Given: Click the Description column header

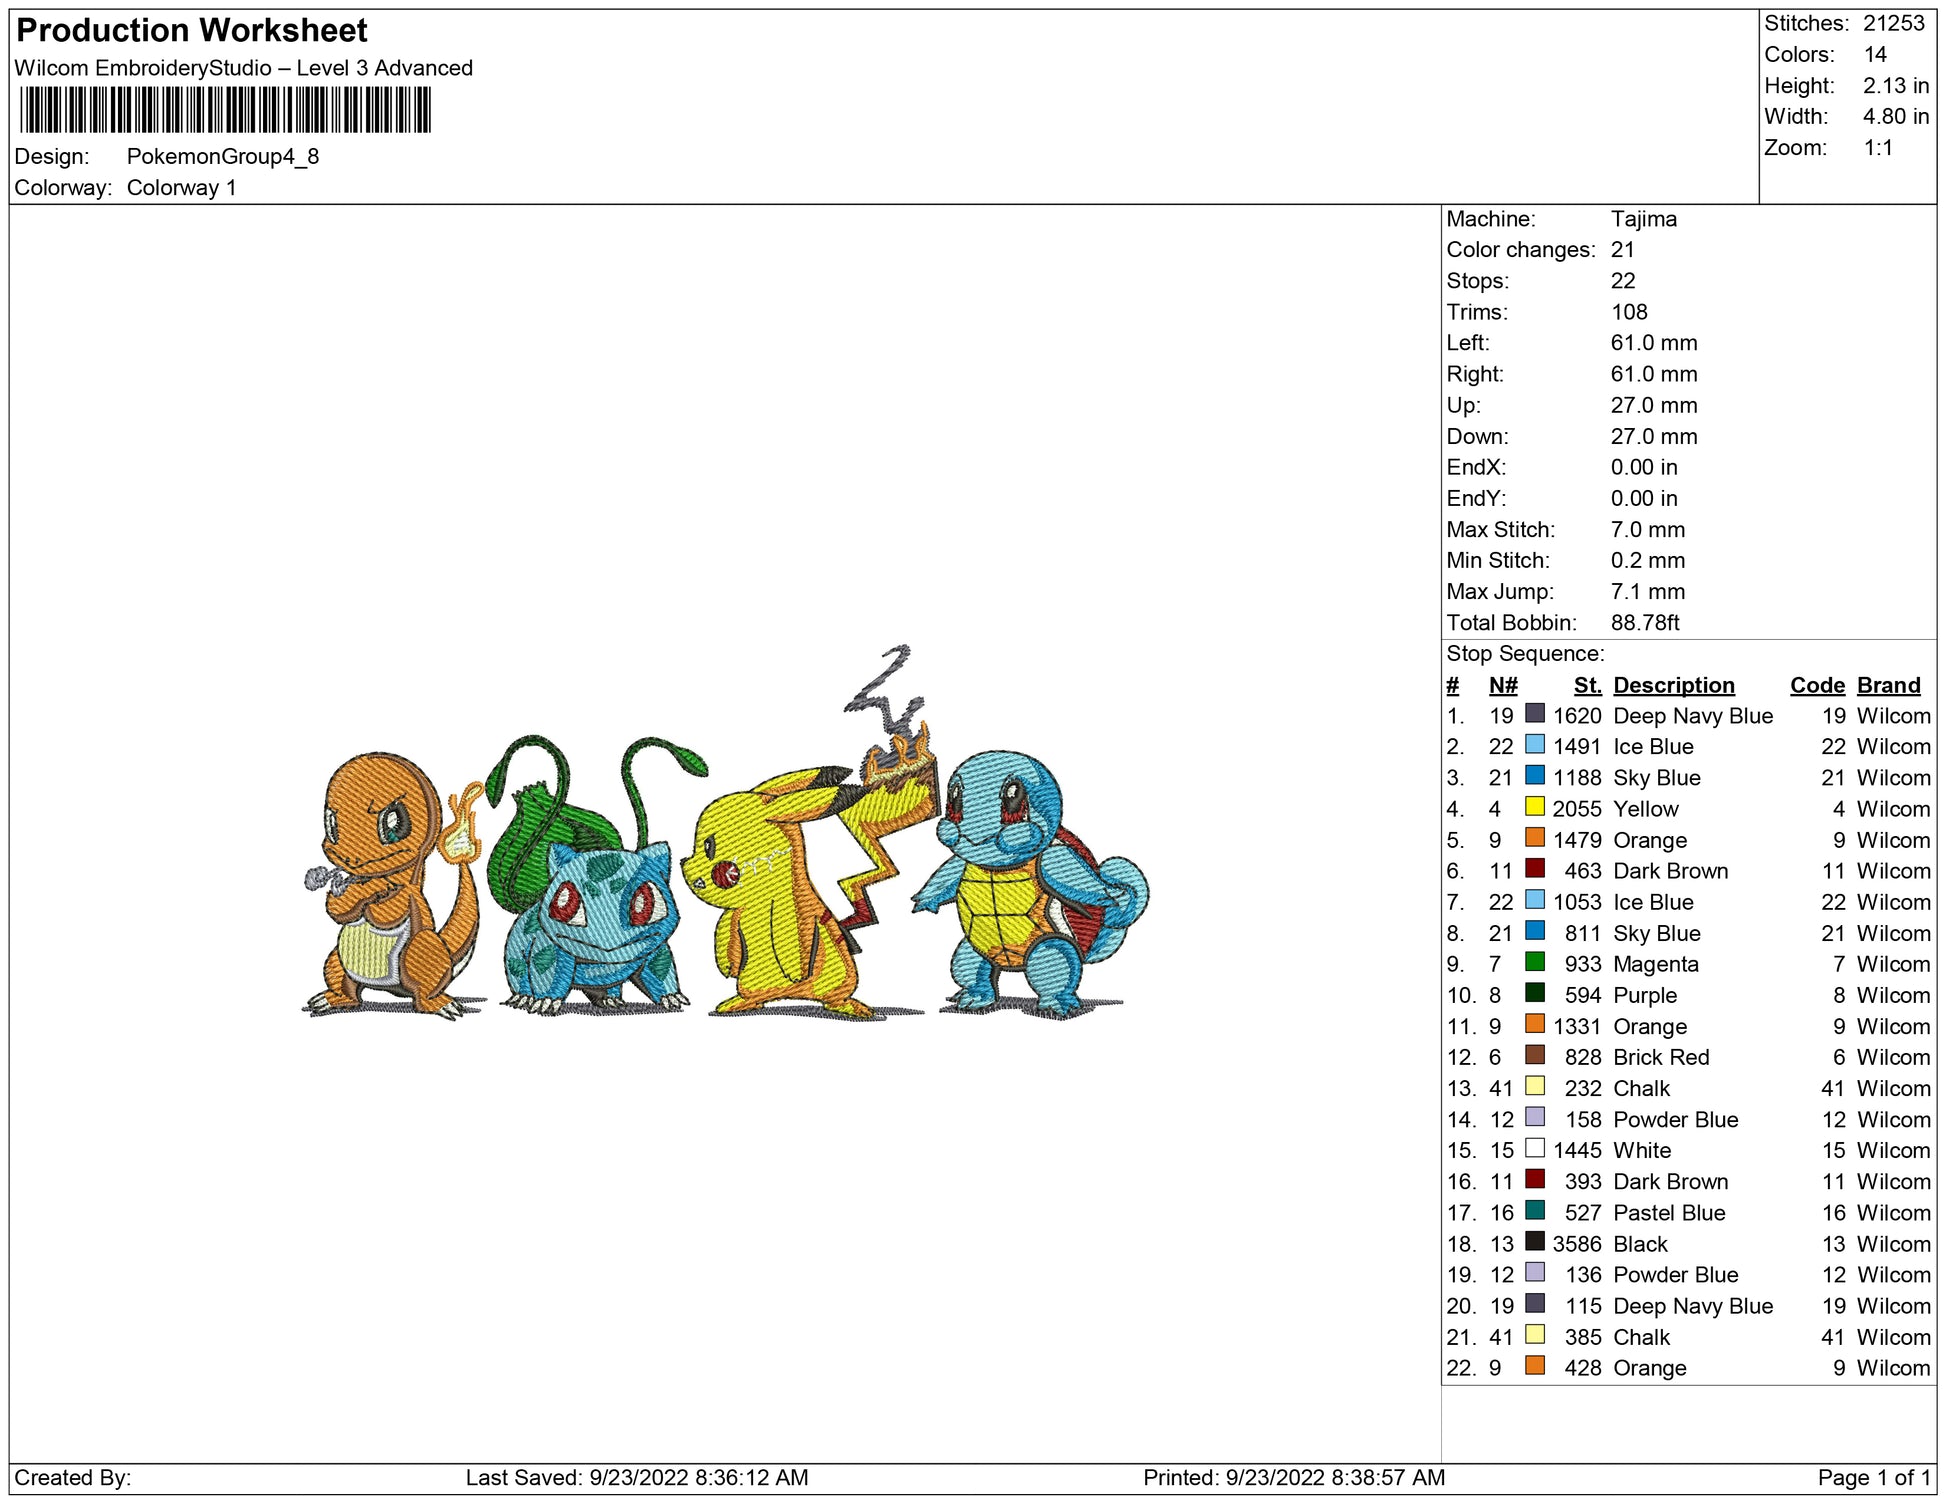Looking at the screenshot, I should pos(1673,685).
